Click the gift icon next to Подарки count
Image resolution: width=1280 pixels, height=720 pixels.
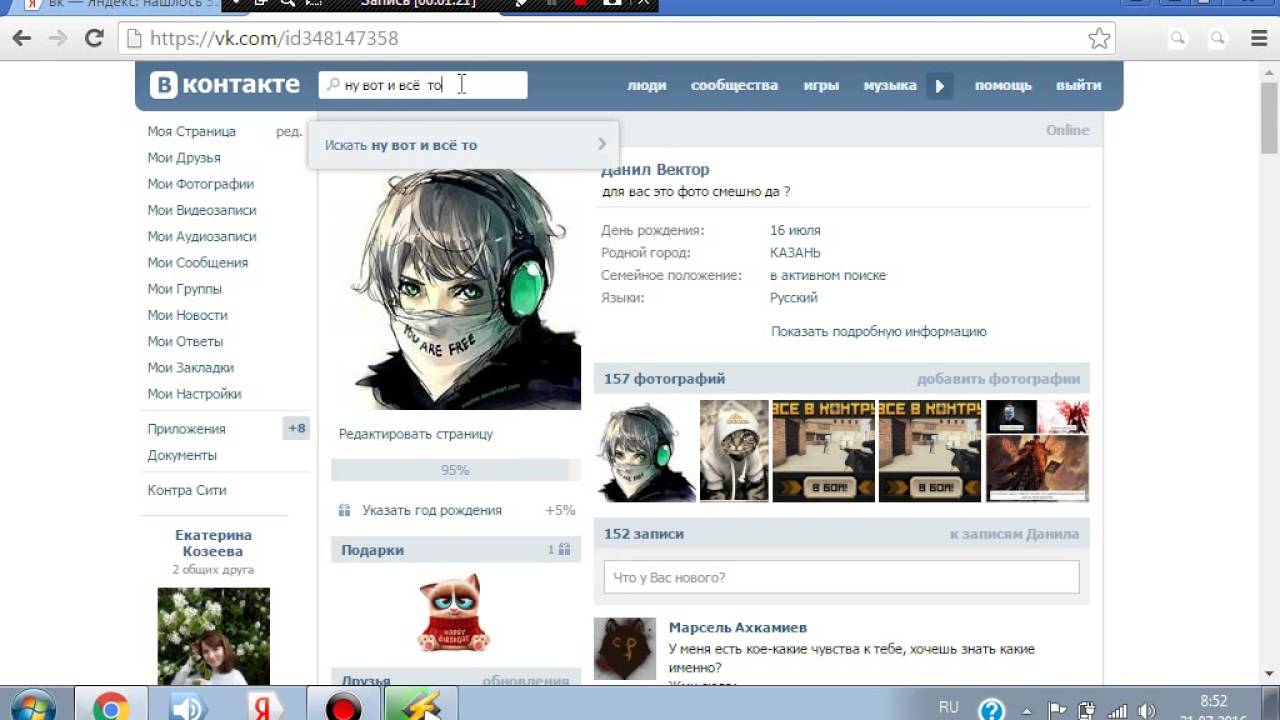(x=564, y=550)
